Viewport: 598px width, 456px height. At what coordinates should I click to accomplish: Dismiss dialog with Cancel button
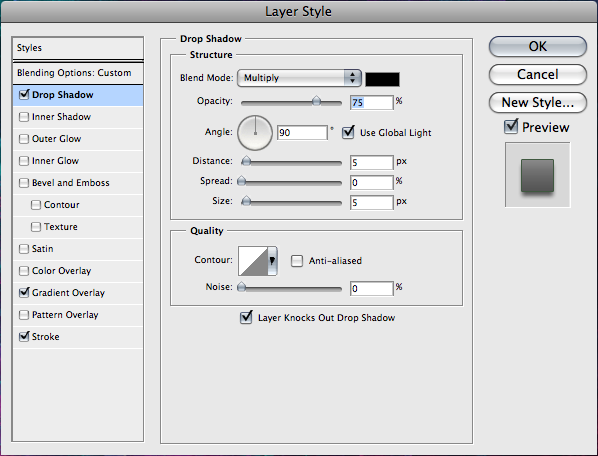pyautogui.click(x=538, y=74)
